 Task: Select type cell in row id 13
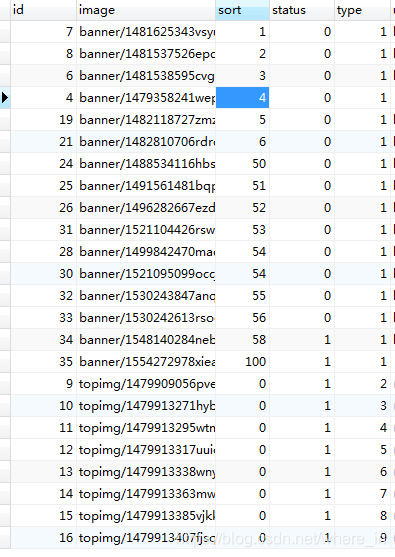(x=362, y=472)
